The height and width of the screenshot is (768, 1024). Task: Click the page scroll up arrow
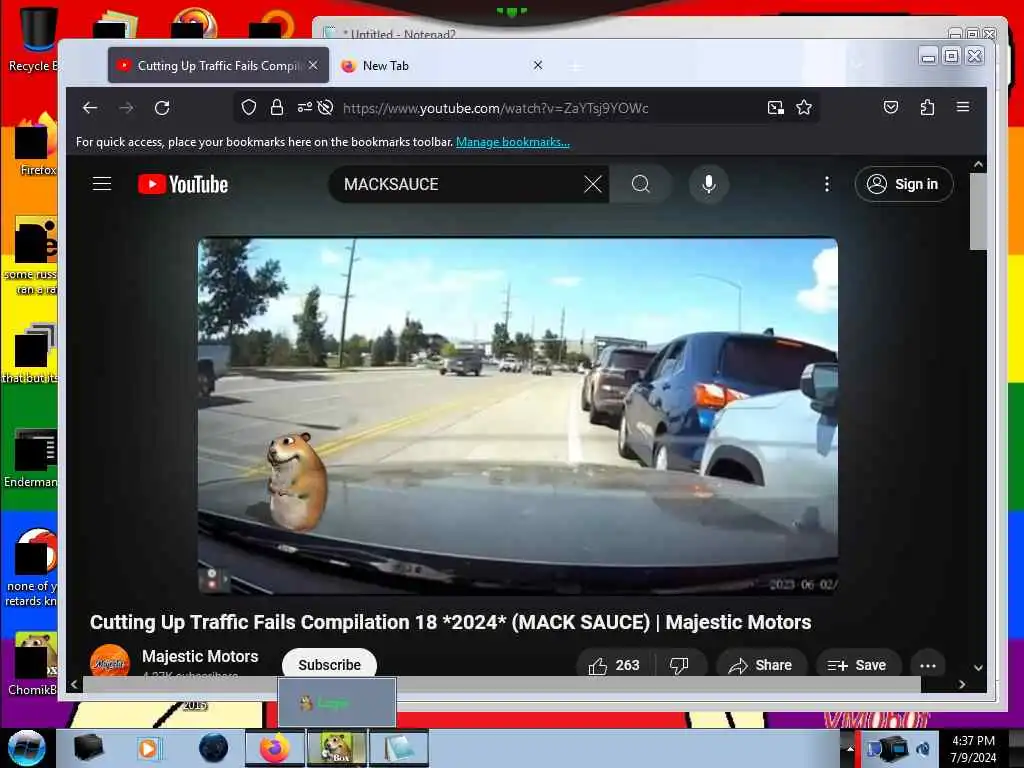pyautogui.click(x=978, y=165)
